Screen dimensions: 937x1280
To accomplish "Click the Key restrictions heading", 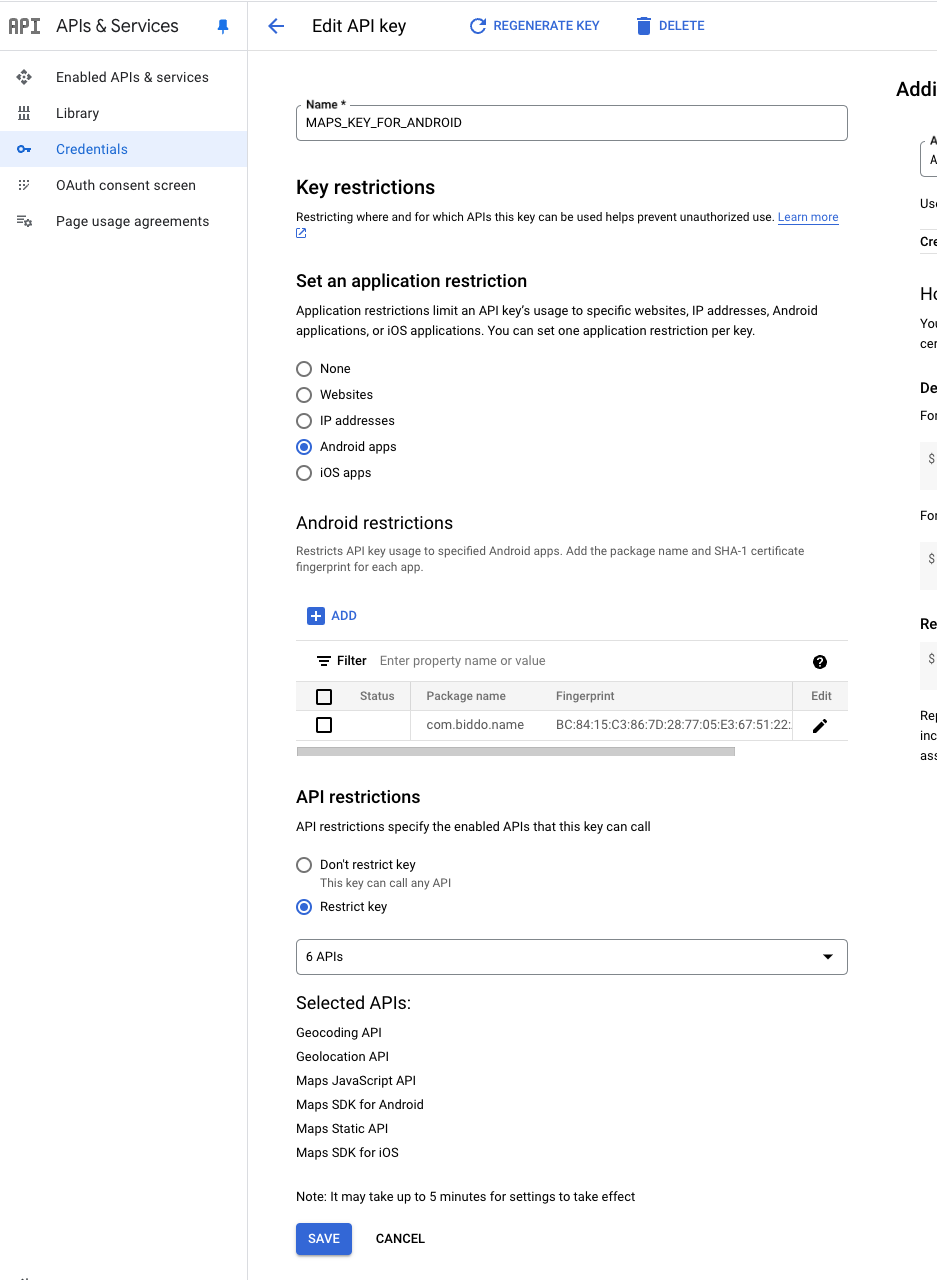I will click(365, 187).
